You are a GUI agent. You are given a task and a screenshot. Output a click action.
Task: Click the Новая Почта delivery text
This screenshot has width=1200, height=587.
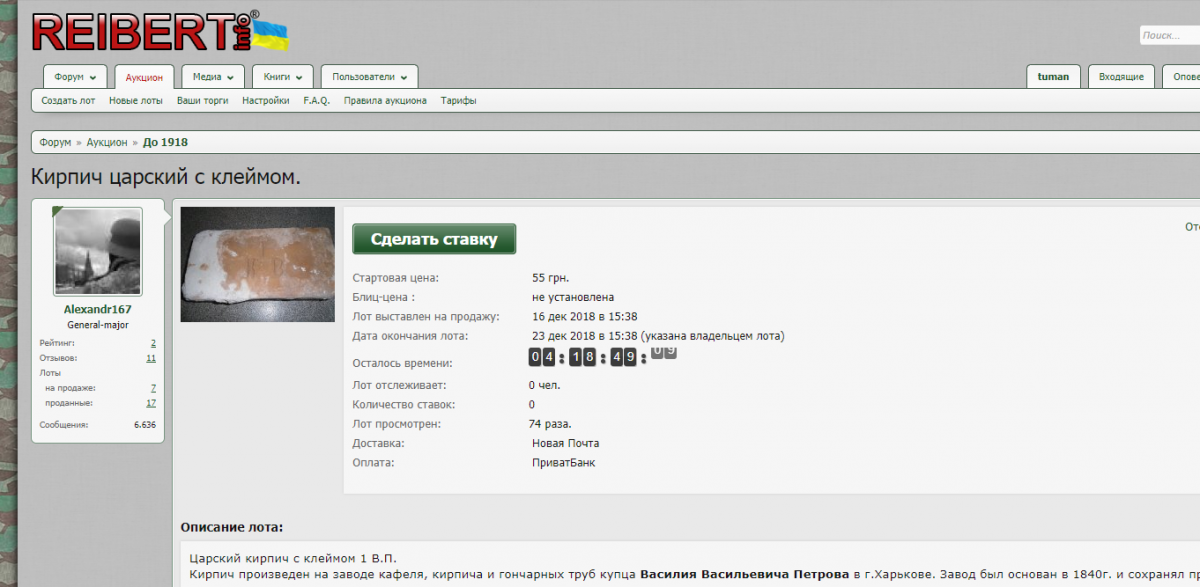[x=566, y=443]
